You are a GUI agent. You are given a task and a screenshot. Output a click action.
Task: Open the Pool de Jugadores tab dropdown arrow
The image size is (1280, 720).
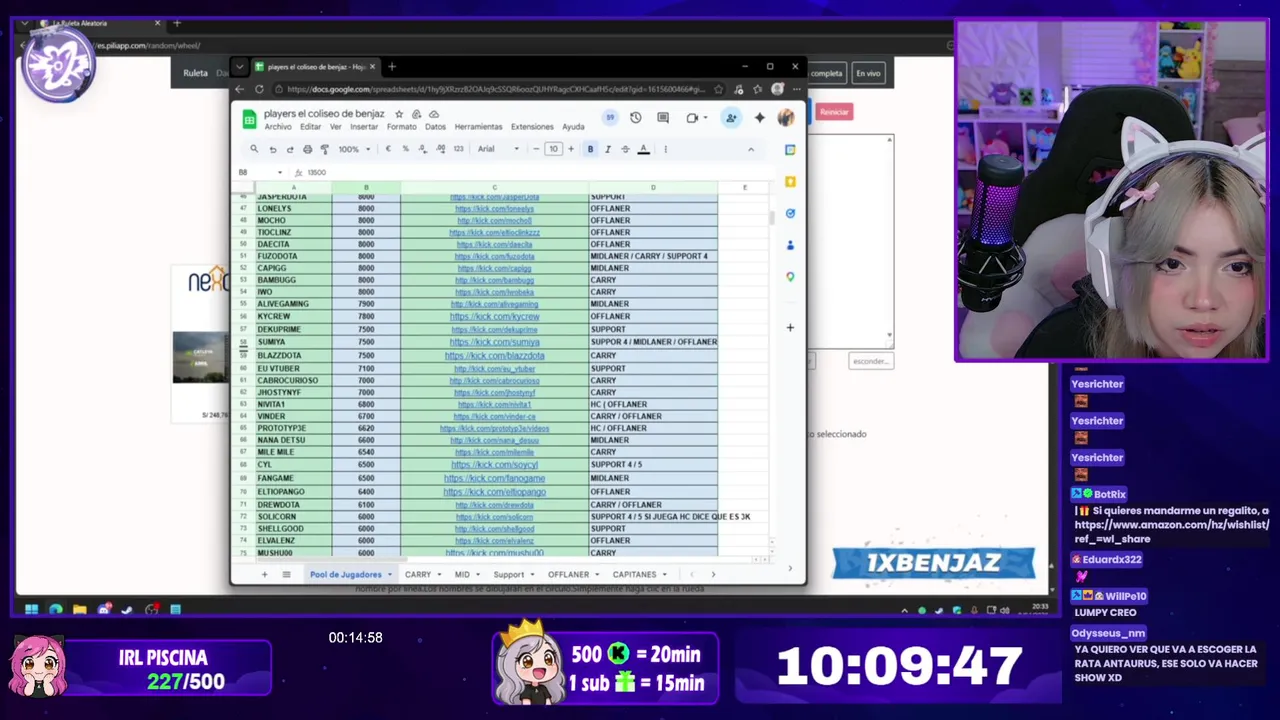click(390, 575)
